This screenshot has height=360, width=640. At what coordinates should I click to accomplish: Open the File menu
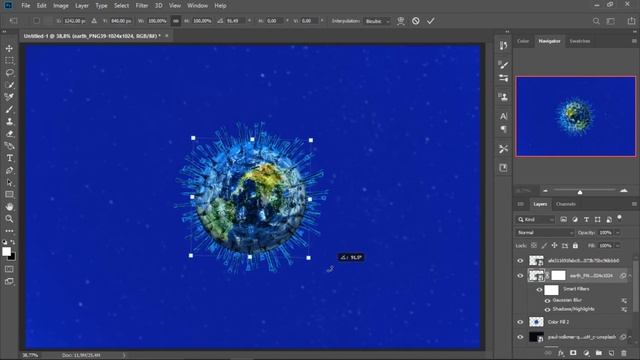click(26, 6)
